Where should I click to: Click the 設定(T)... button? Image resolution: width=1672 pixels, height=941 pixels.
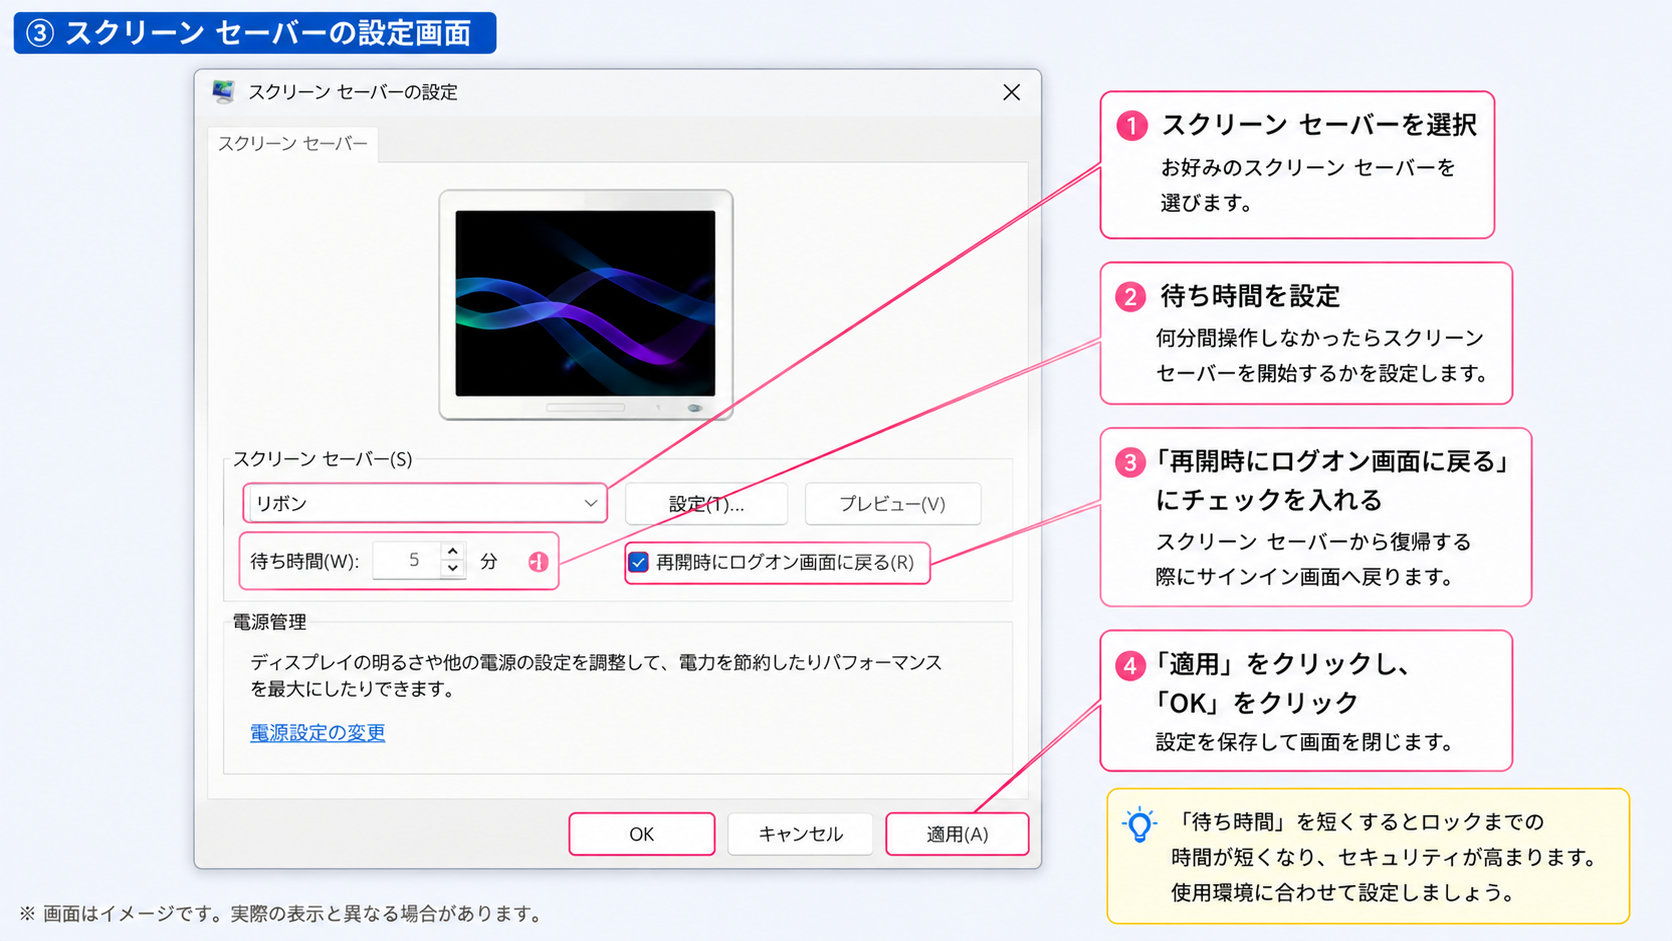(706, 504)
